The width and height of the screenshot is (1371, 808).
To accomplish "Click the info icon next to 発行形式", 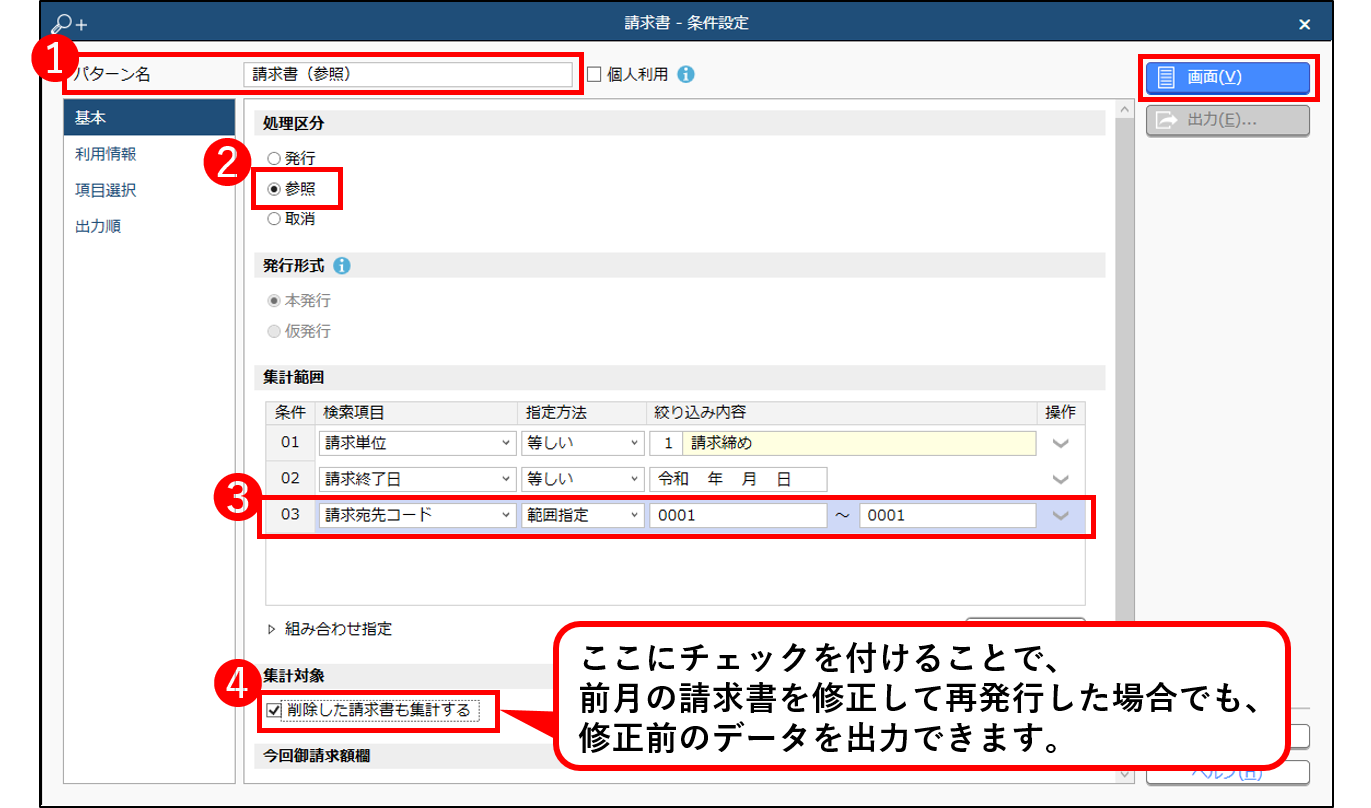I will point(342,266).
